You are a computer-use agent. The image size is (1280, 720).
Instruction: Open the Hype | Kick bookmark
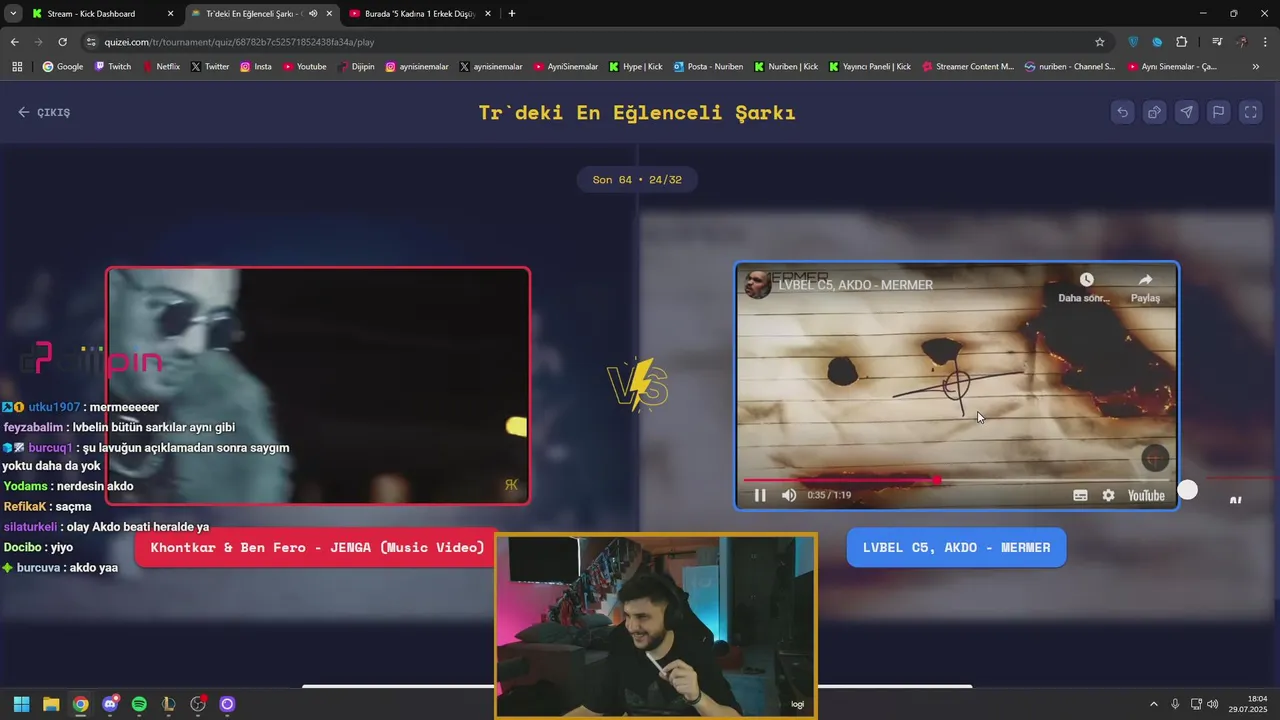pyautogui.click(x=635, y=67)
